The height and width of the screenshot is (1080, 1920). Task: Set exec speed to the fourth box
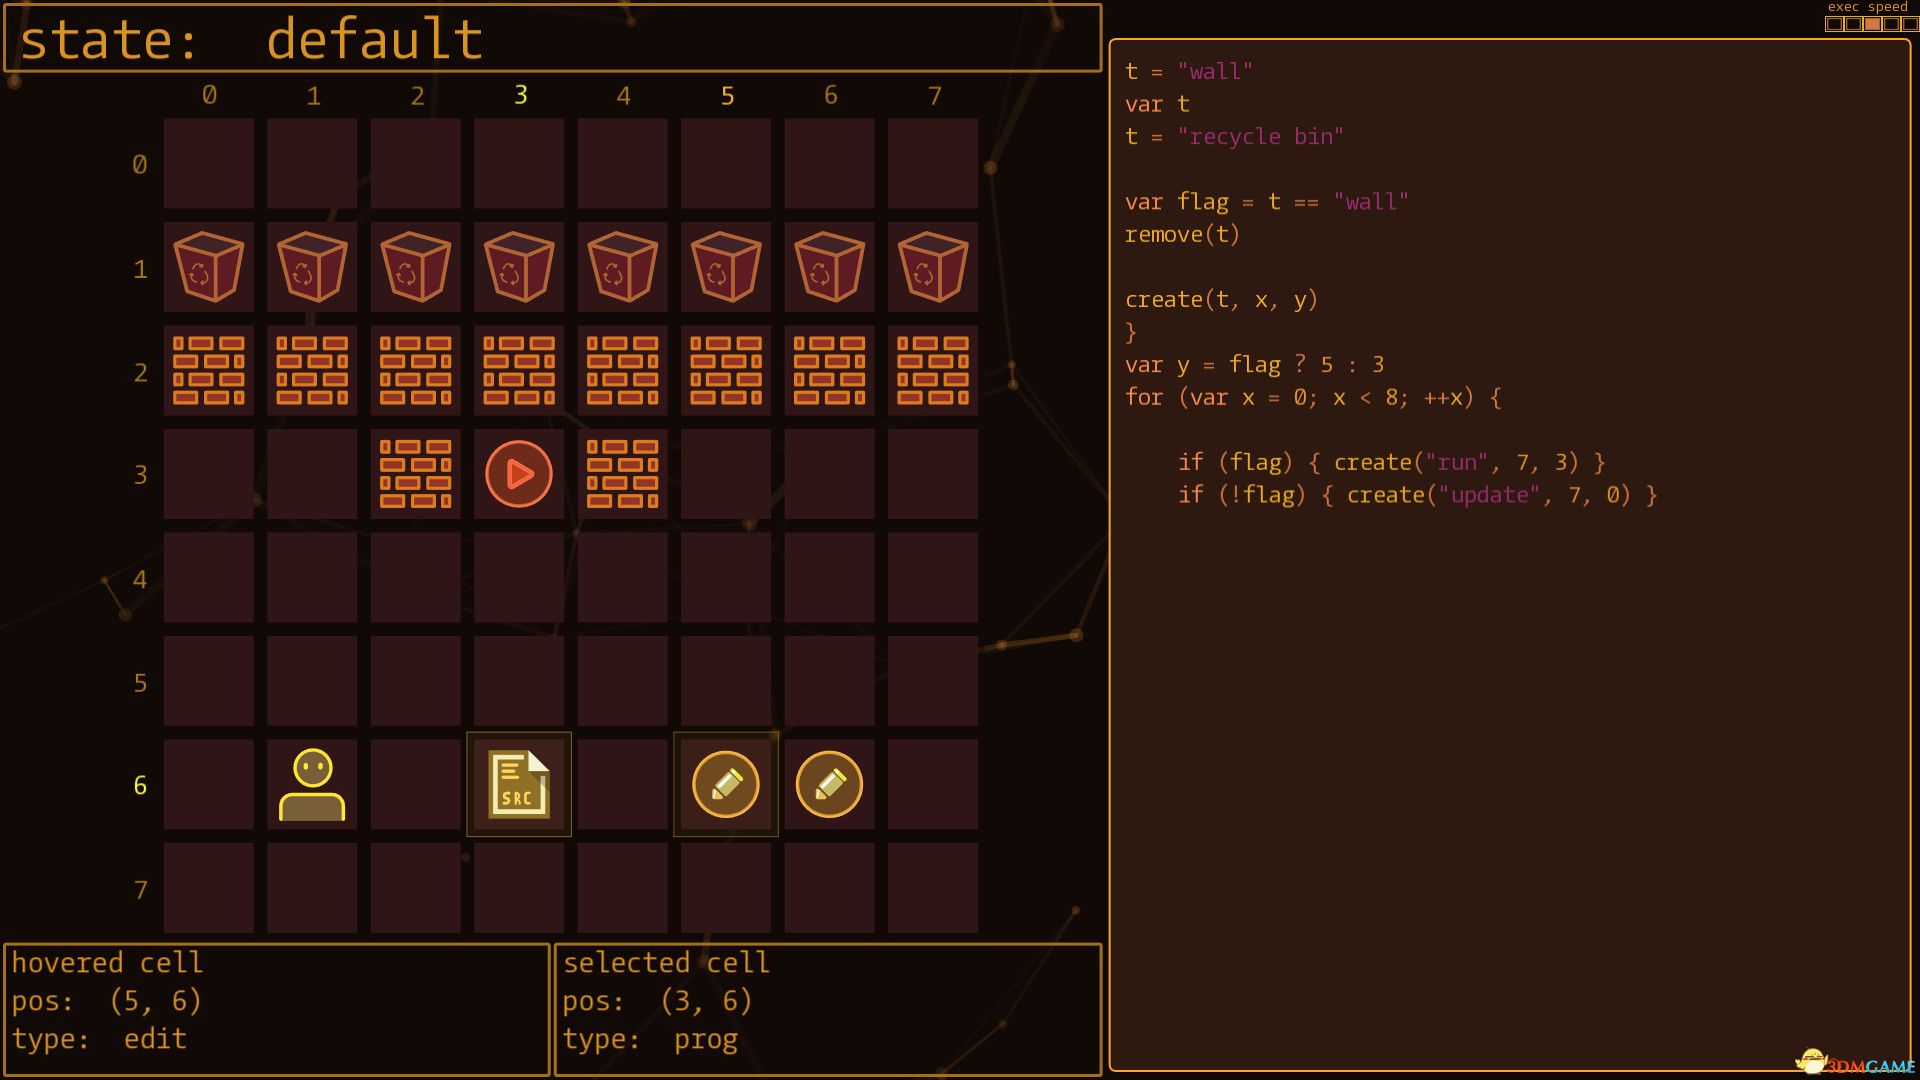point(1891,24)
